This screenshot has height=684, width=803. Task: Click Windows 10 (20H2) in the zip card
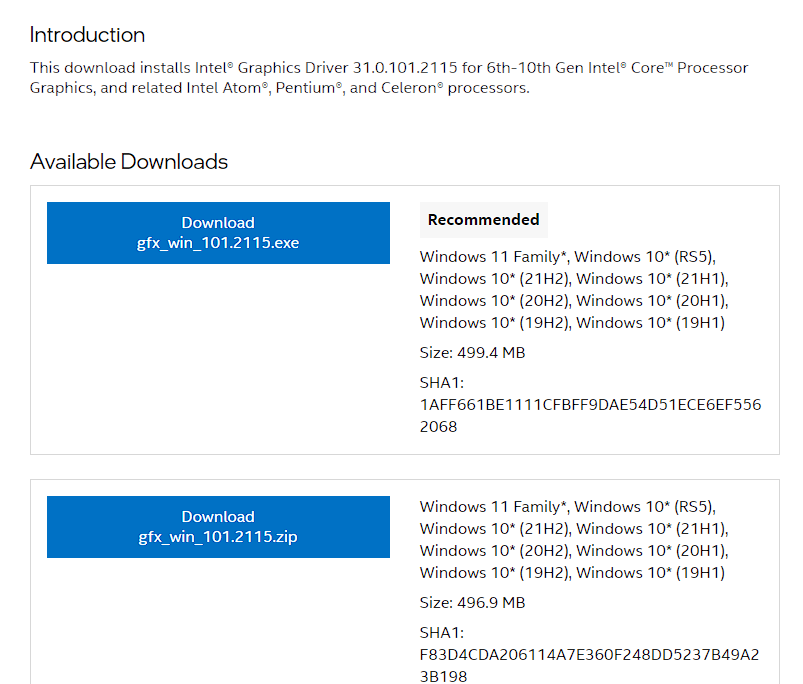(494, 551)
